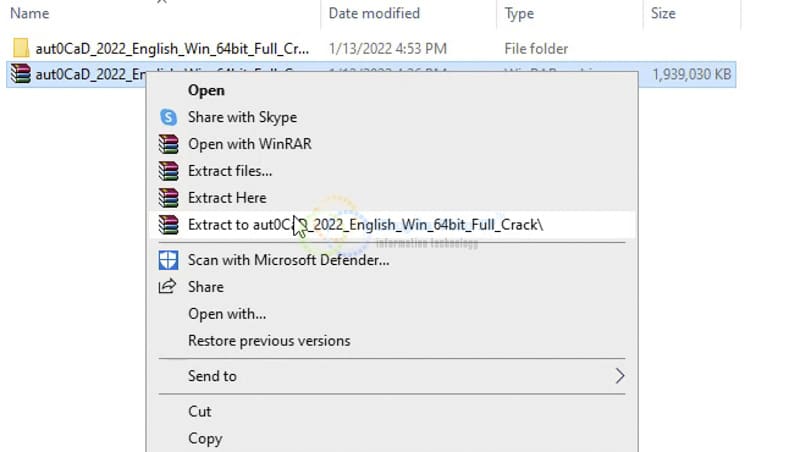Click WinRAR icon beside Open with WinRAR
This screenshot has width=800, height=452.
168,144
